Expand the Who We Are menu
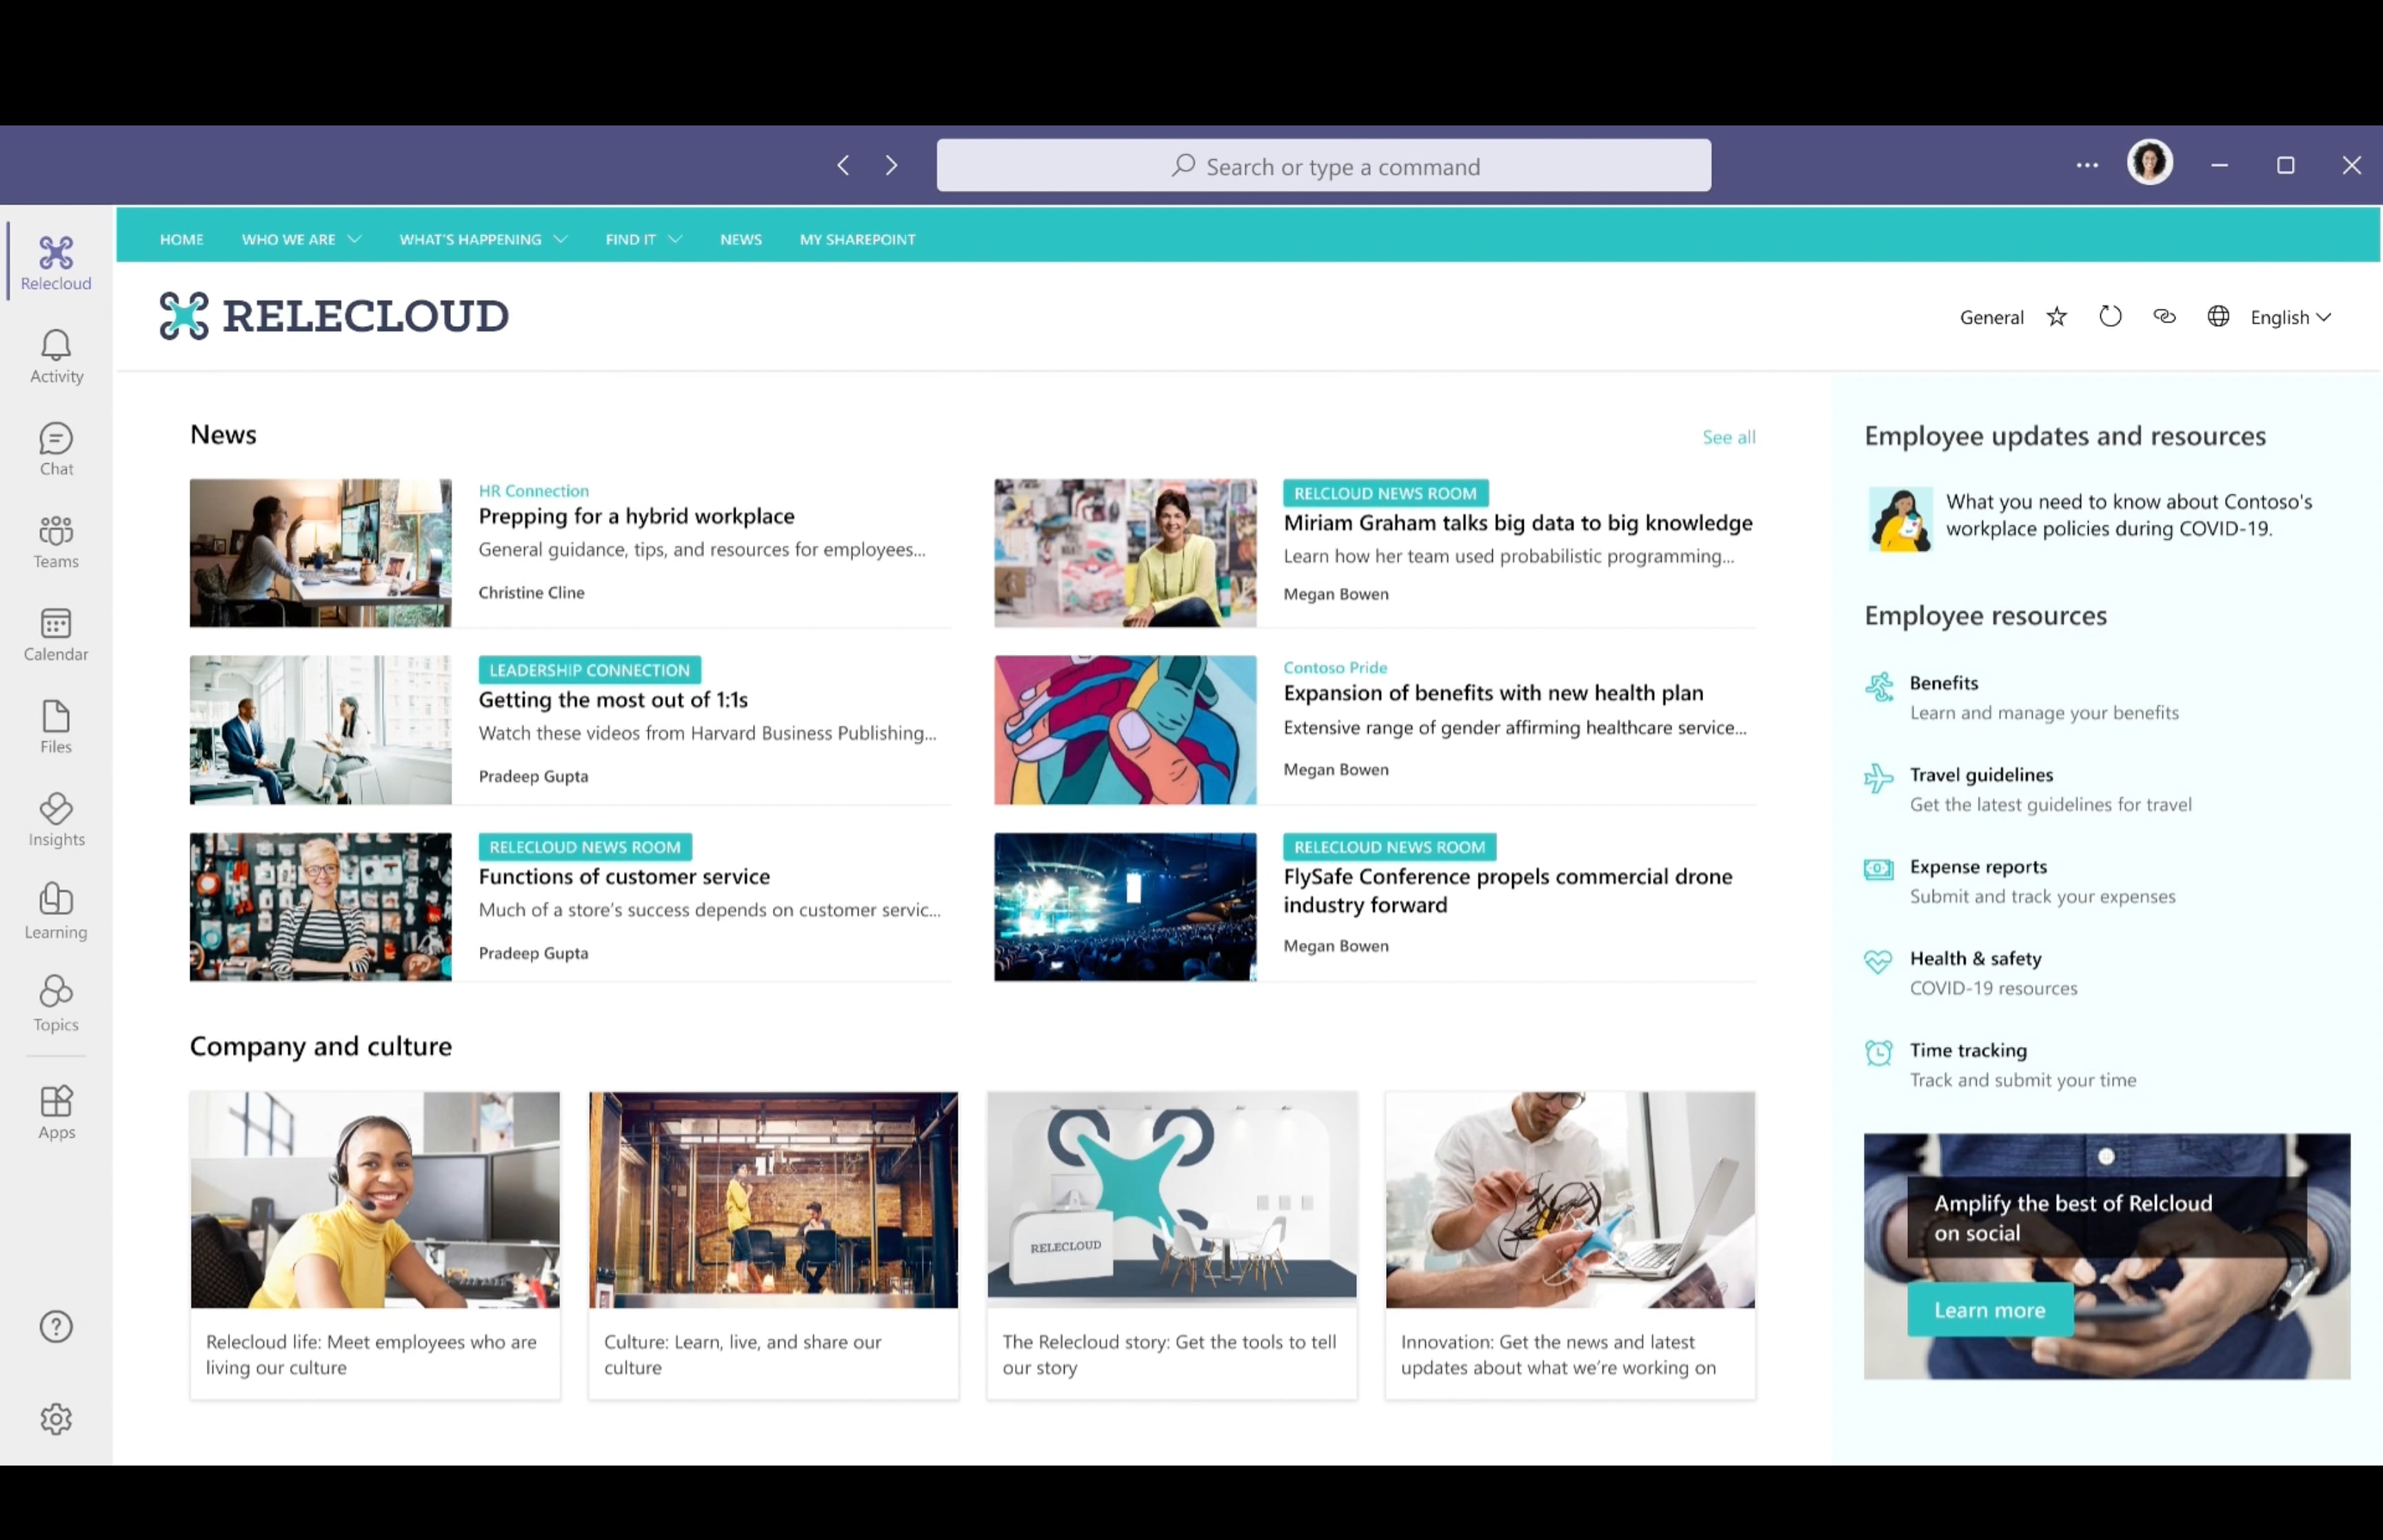The width and height of the screenshot is (2383, 1540). coord(300,239)
